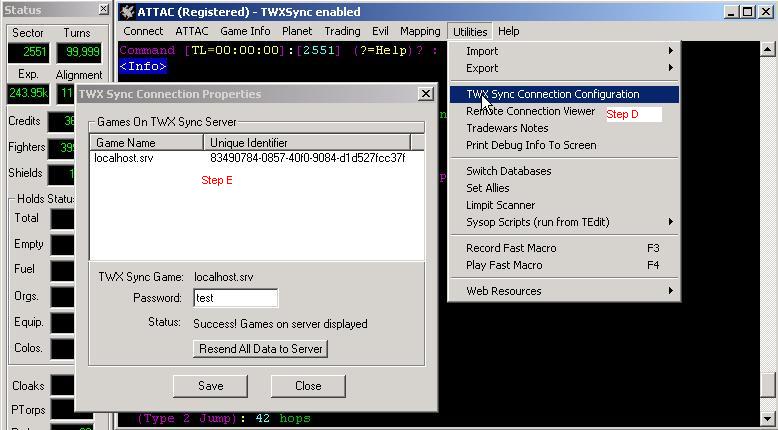This screenshot has width=778, height=430.
Task: Open the Mapping menu
Action: 420,31
